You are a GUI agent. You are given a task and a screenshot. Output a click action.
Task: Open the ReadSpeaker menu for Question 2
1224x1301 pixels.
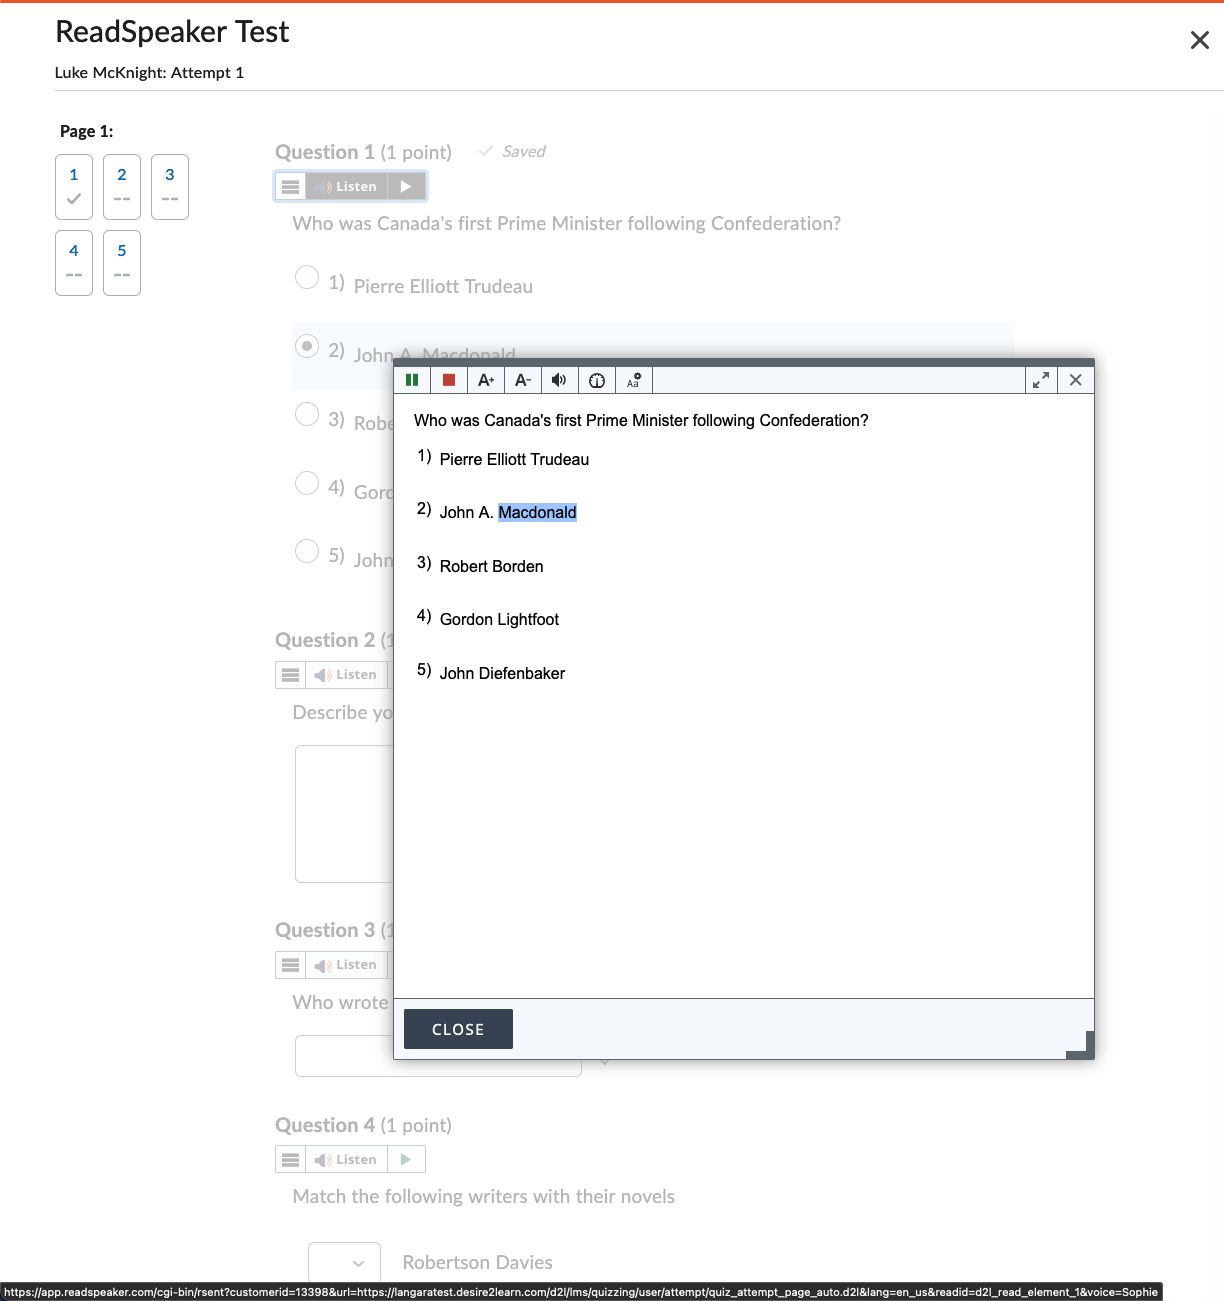tap(290, 674)
